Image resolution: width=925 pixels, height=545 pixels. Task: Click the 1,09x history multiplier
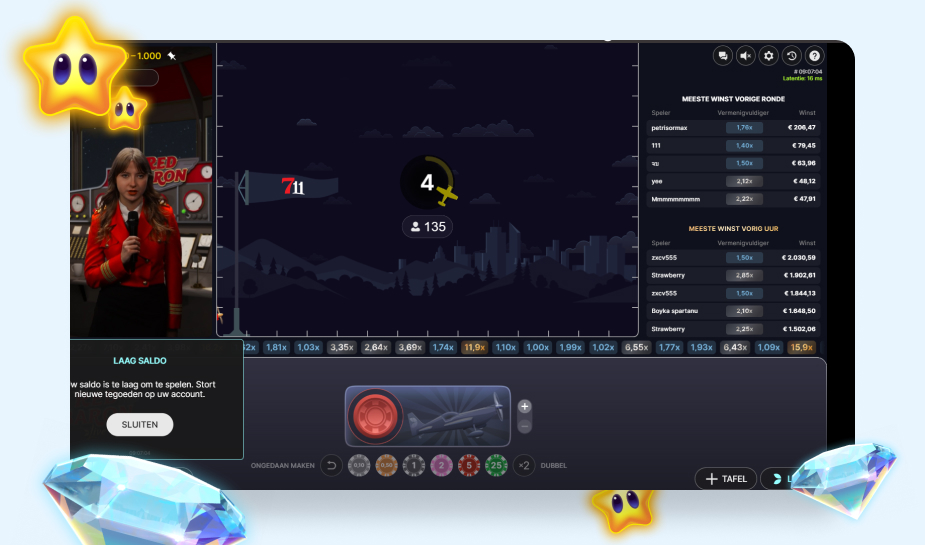pyautogui.click(x=769, y=347)
